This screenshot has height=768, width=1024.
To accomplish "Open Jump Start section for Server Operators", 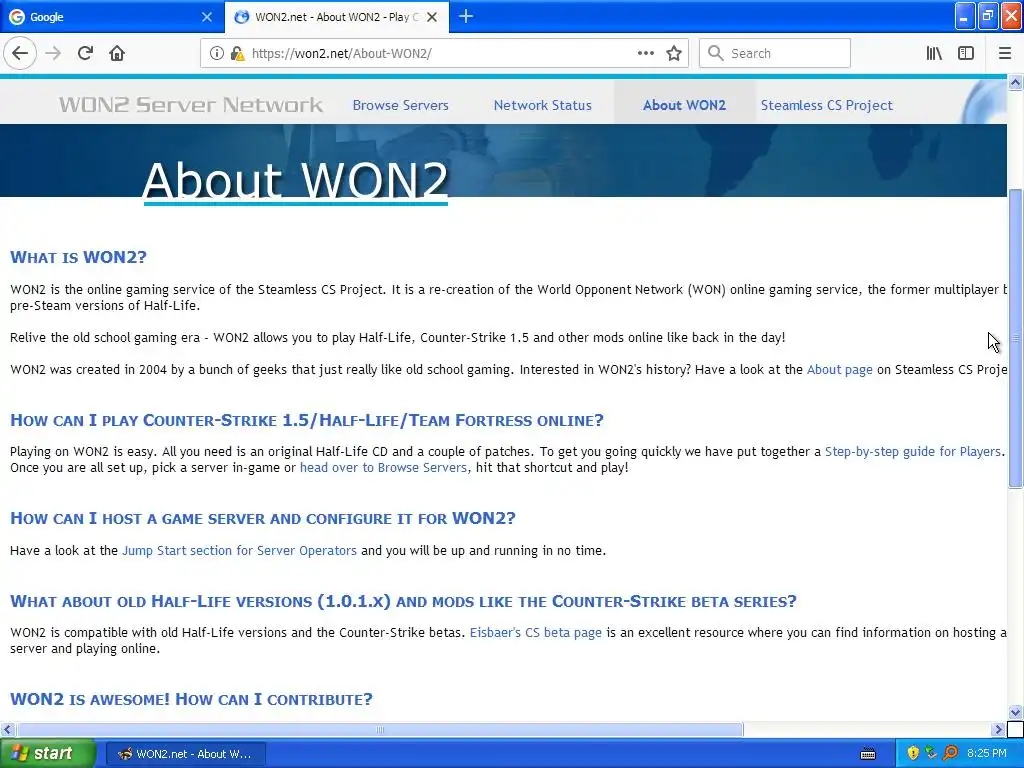I will (x=239, y=551).
